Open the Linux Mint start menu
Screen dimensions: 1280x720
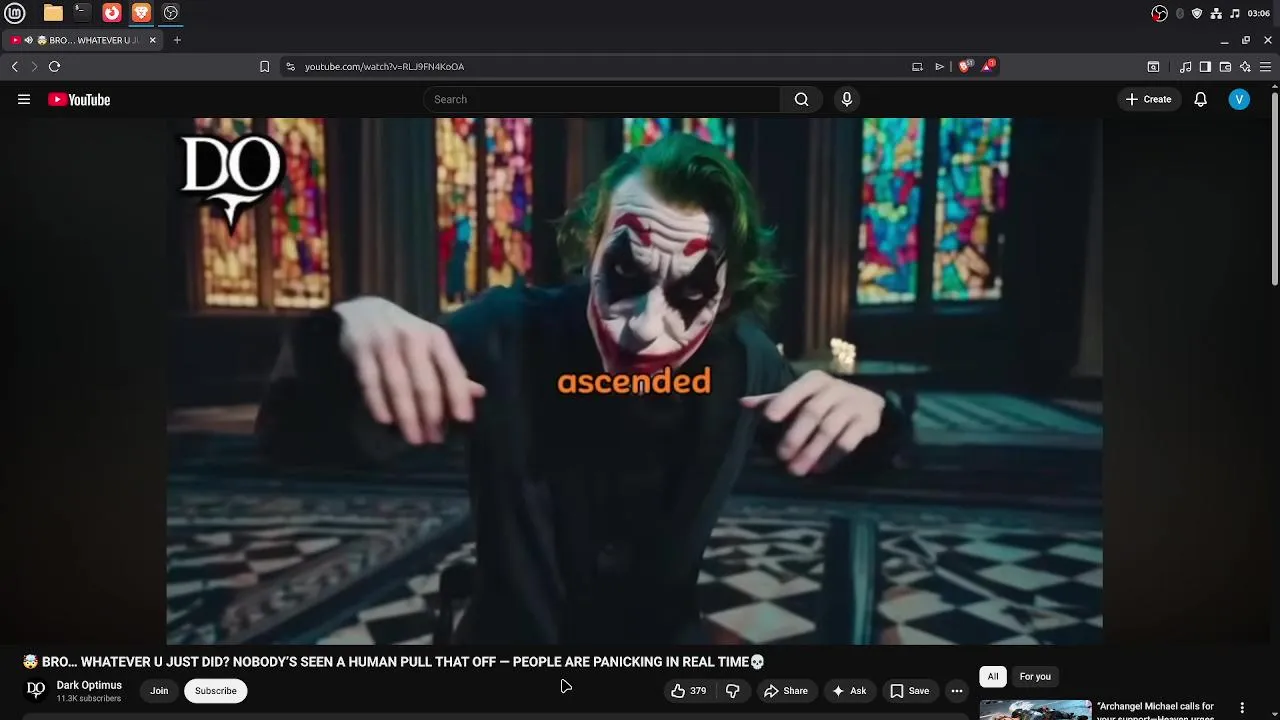[14, 13]
